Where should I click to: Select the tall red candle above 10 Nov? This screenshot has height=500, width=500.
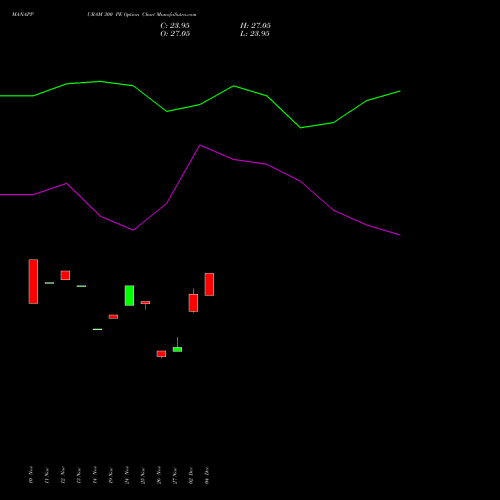pos(33,281)
